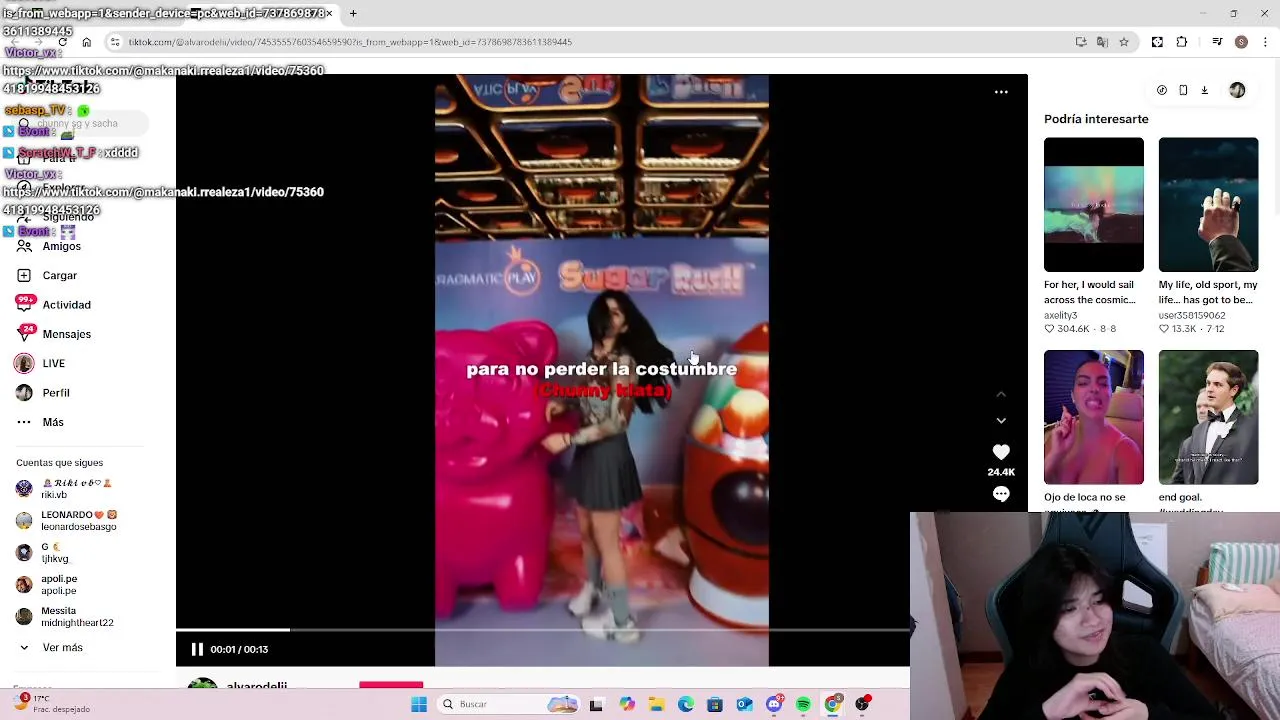Click the site information icon in address bar
1280x720 pixels.
click(x=115, y=42)
